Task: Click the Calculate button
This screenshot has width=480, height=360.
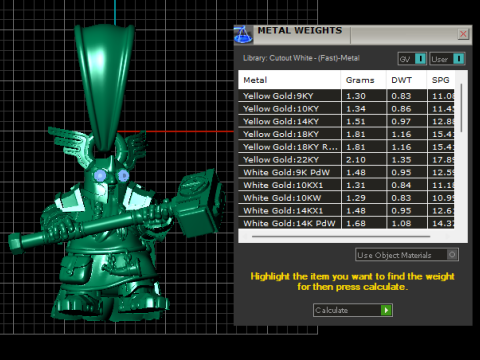Action: coord(353,310)
